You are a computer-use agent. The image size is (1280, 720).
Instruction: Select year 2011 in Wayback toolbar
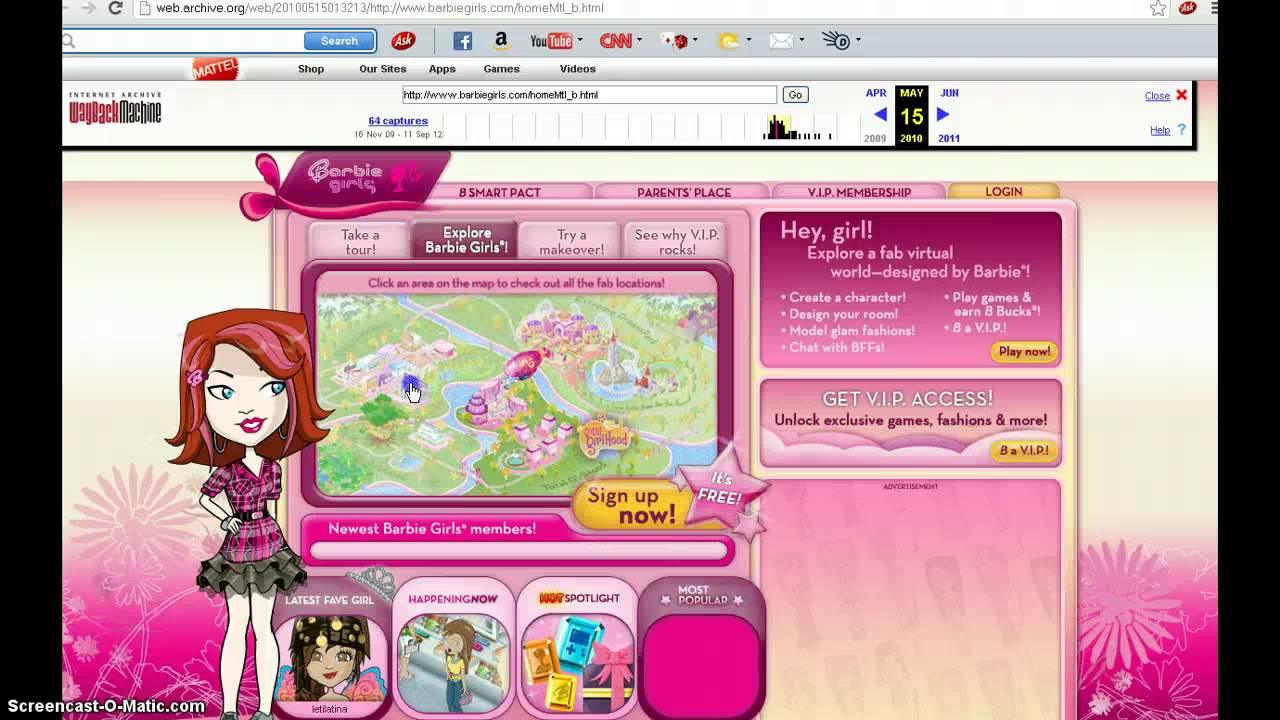pyautogui.click(x=949, y=138)
